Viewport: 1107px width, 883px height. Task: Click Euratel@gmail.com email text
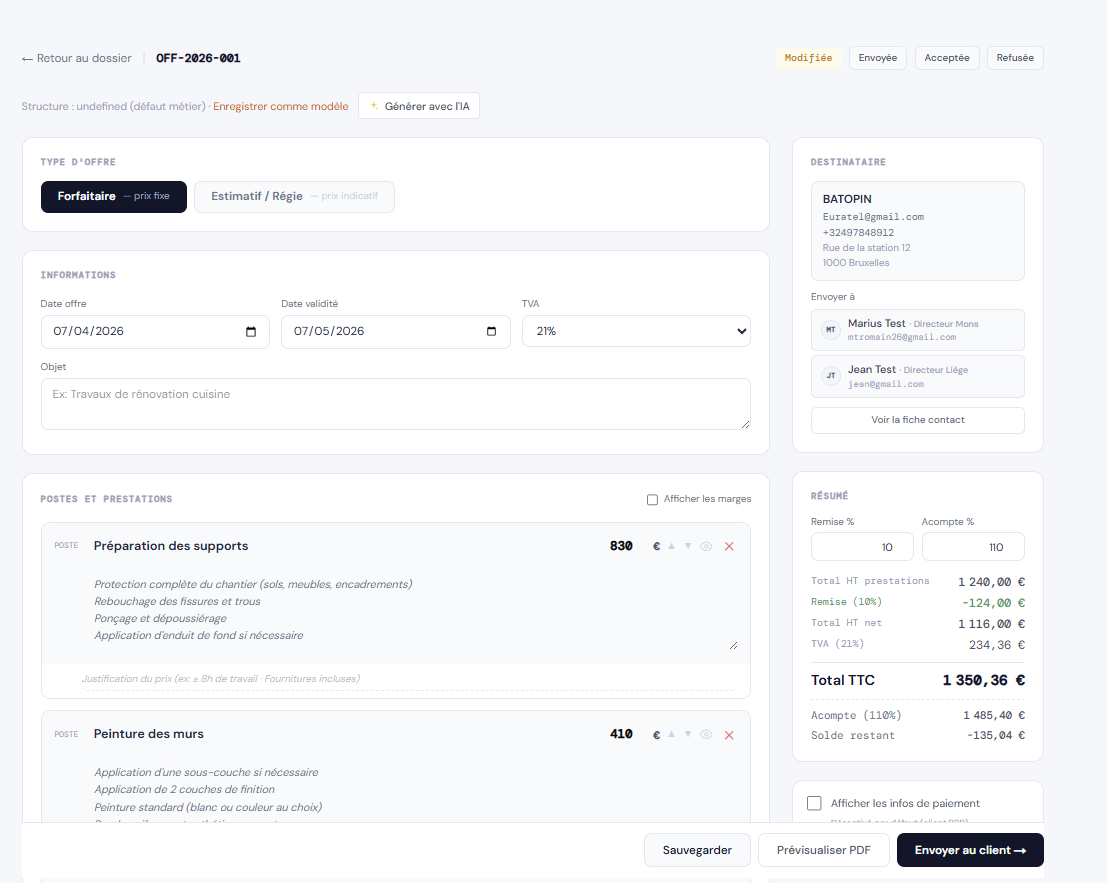tap(873, 217)
